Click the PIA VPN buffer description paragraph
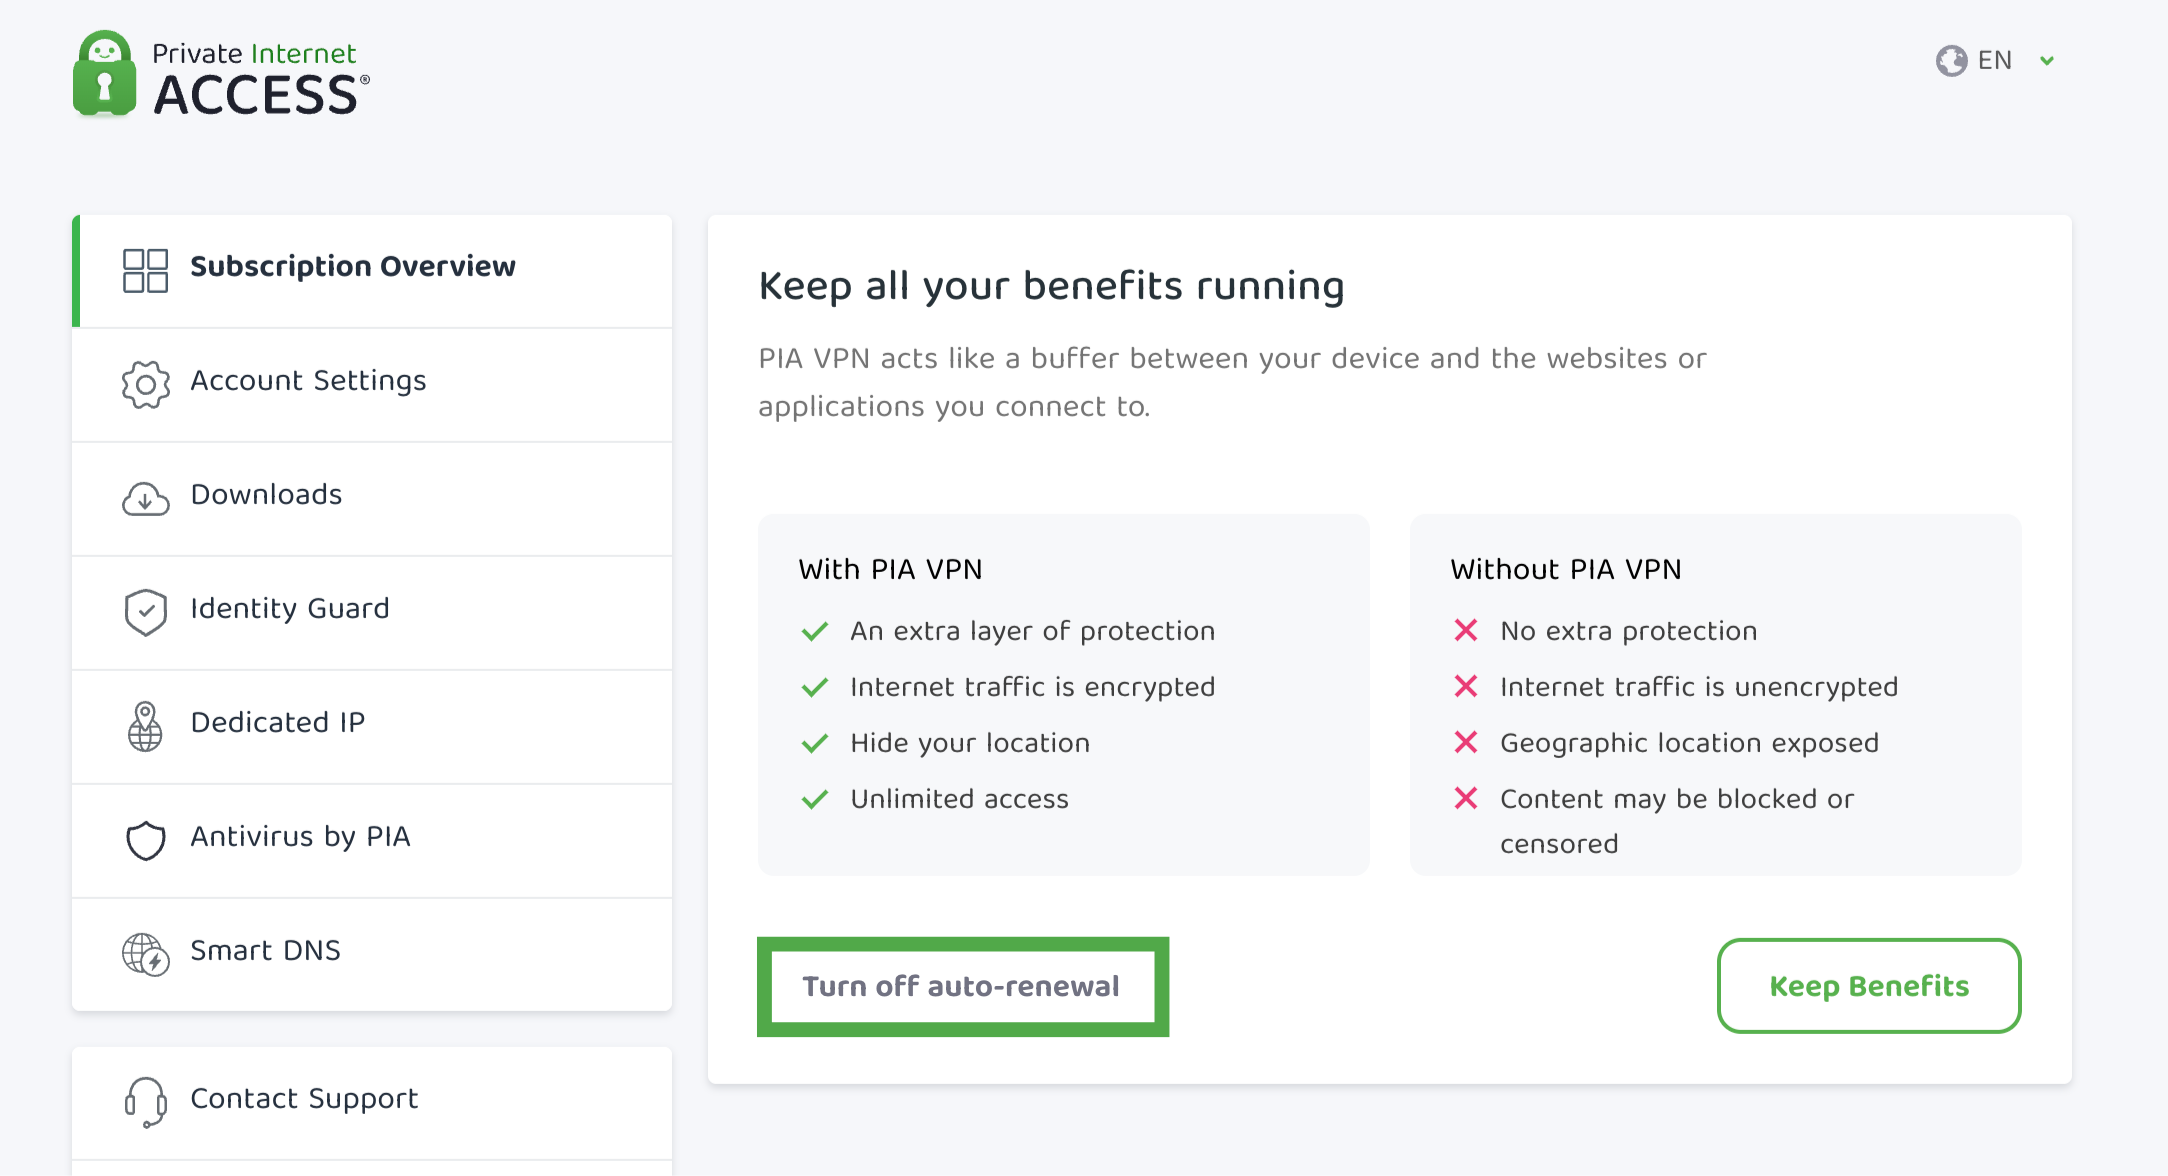The height and width of the screenshot is (1176, 2168). point(1232,383)
